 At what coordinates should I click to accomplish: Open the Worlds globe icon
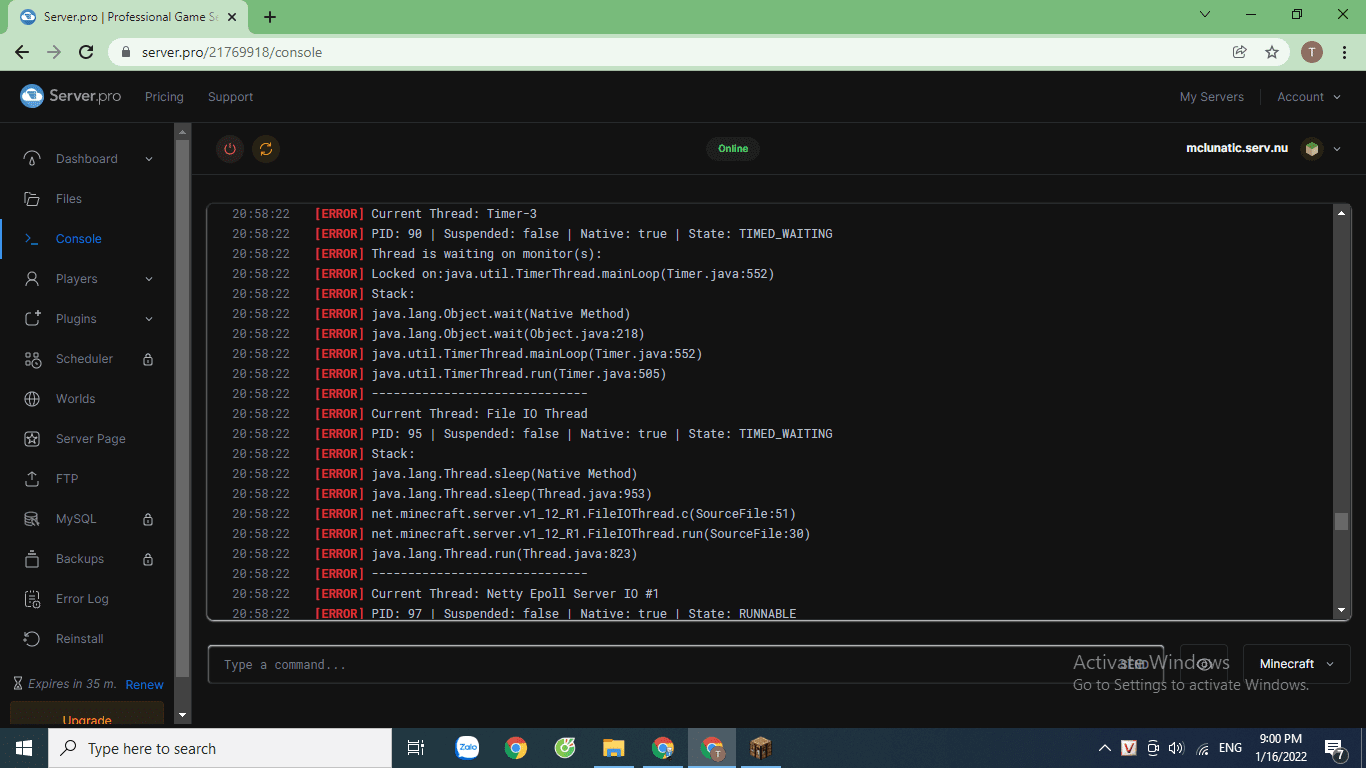[33, 399]
